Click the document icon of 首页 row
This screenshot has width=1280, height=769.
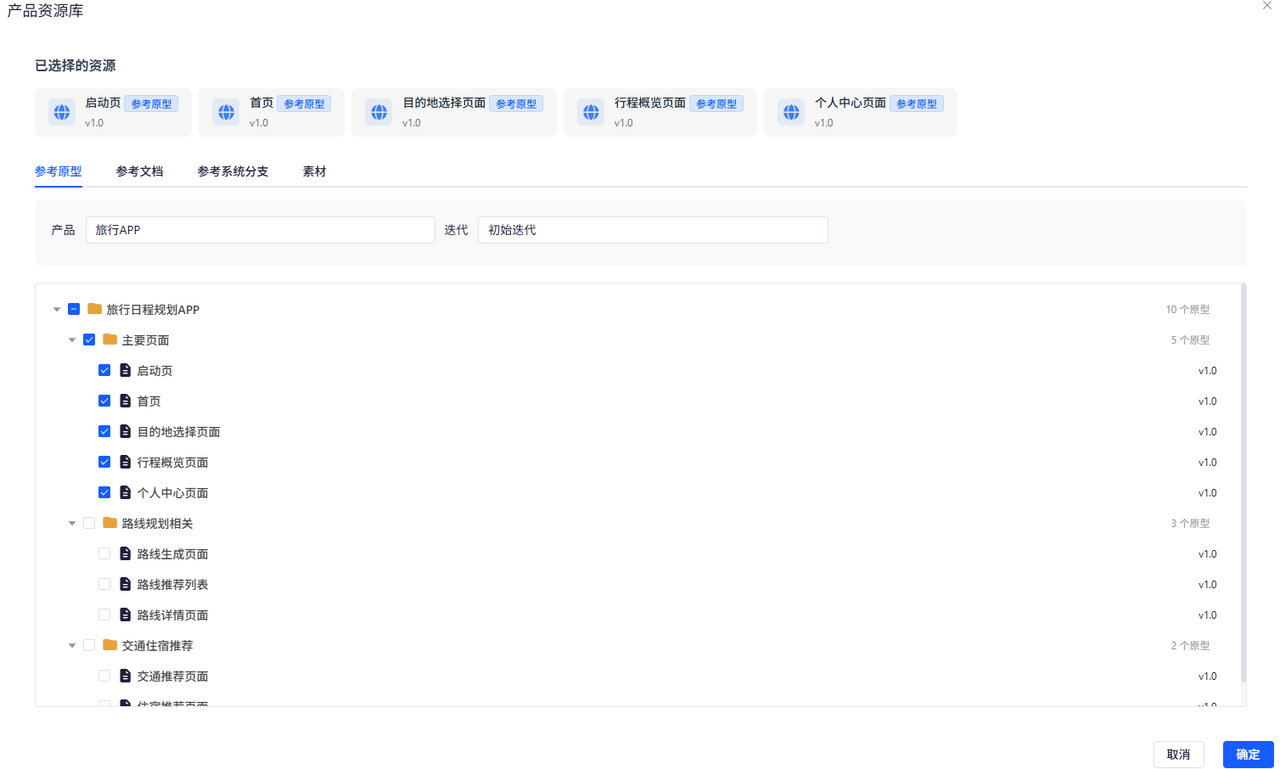point(125,401)
